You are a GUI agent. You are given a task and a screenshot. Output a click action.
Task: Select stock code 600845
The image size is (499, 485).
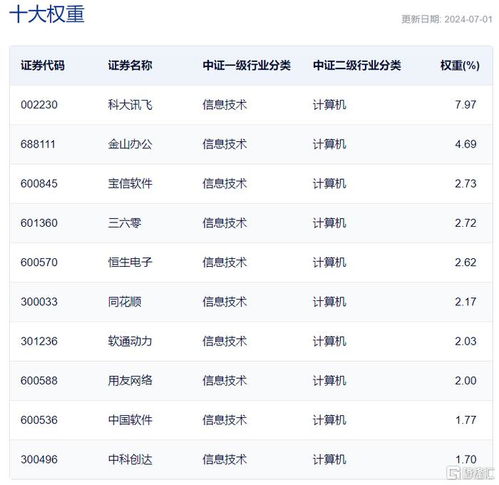tap(39, 183)
